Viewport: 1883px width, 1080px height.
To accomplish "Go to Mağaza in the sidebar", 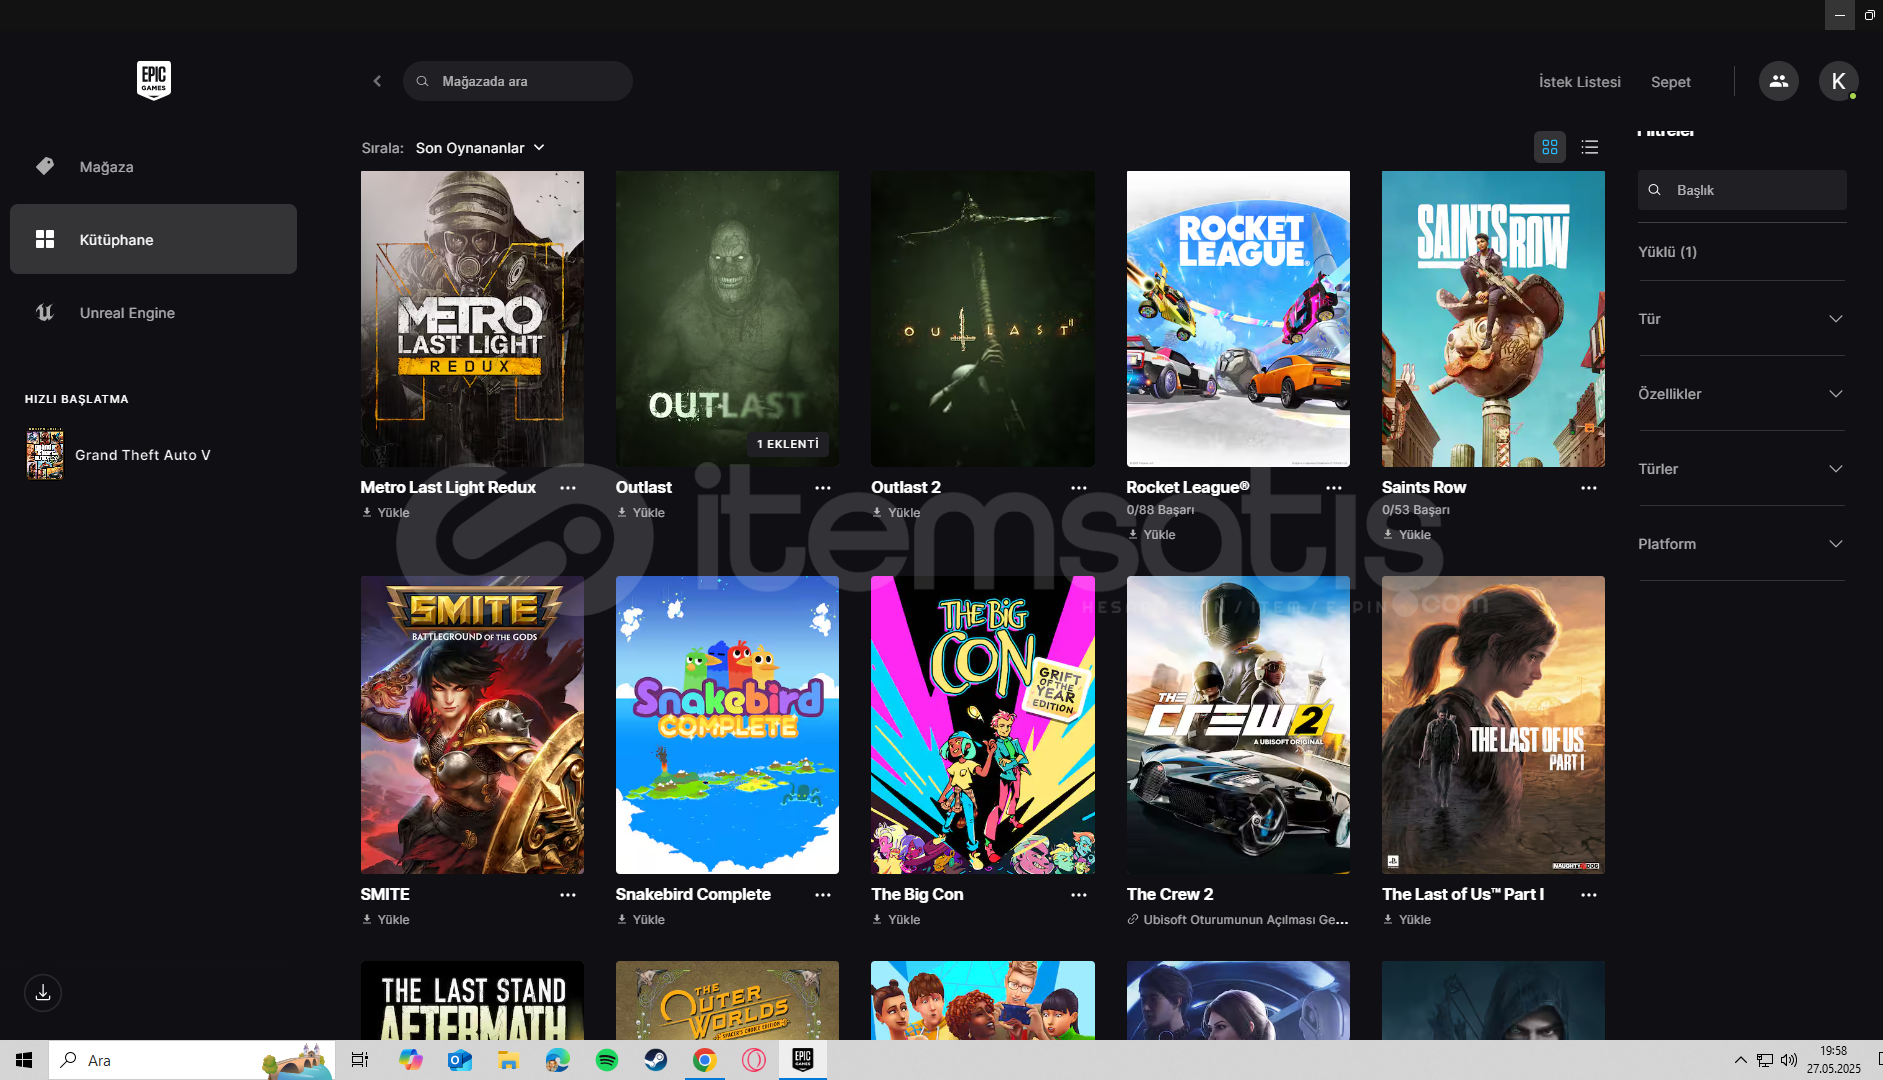I will tap(153, 167).
